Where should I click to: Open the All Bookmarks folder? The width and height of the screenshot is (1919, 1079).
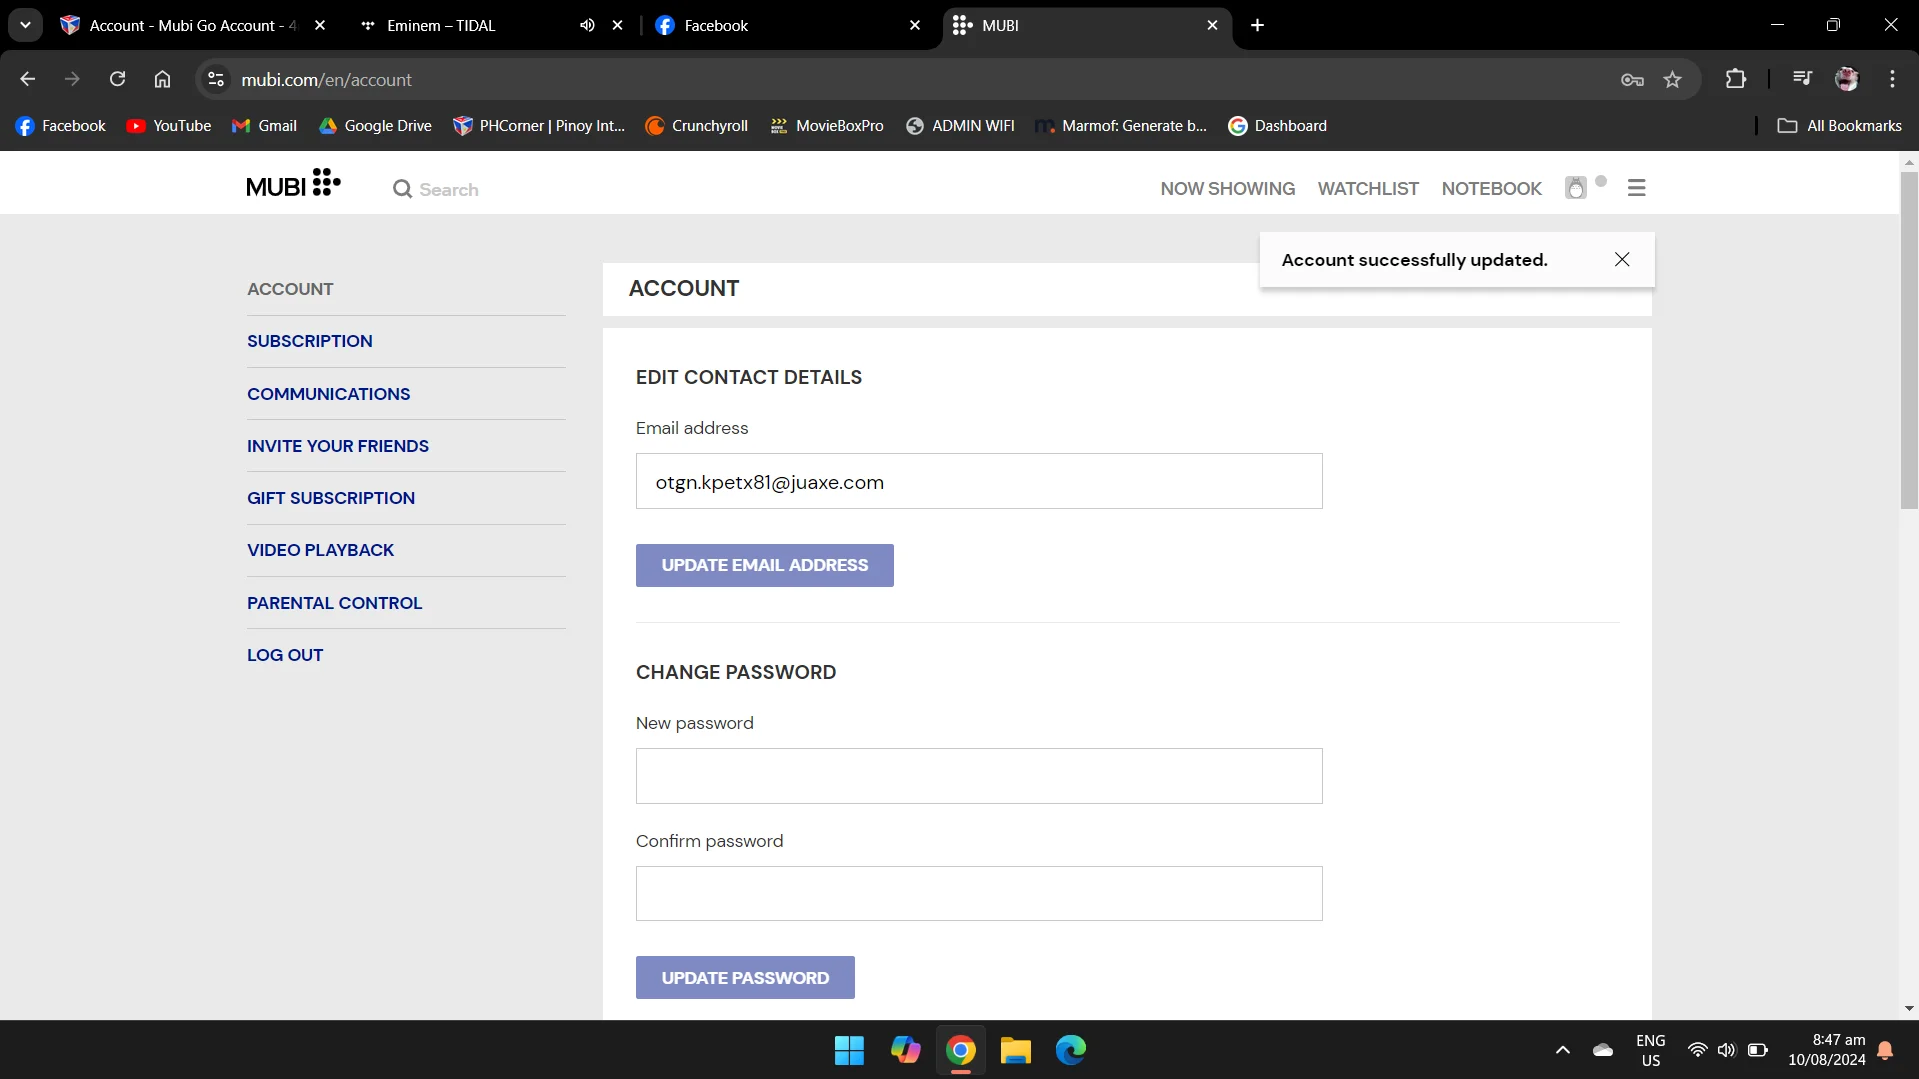click(1839, 126)
